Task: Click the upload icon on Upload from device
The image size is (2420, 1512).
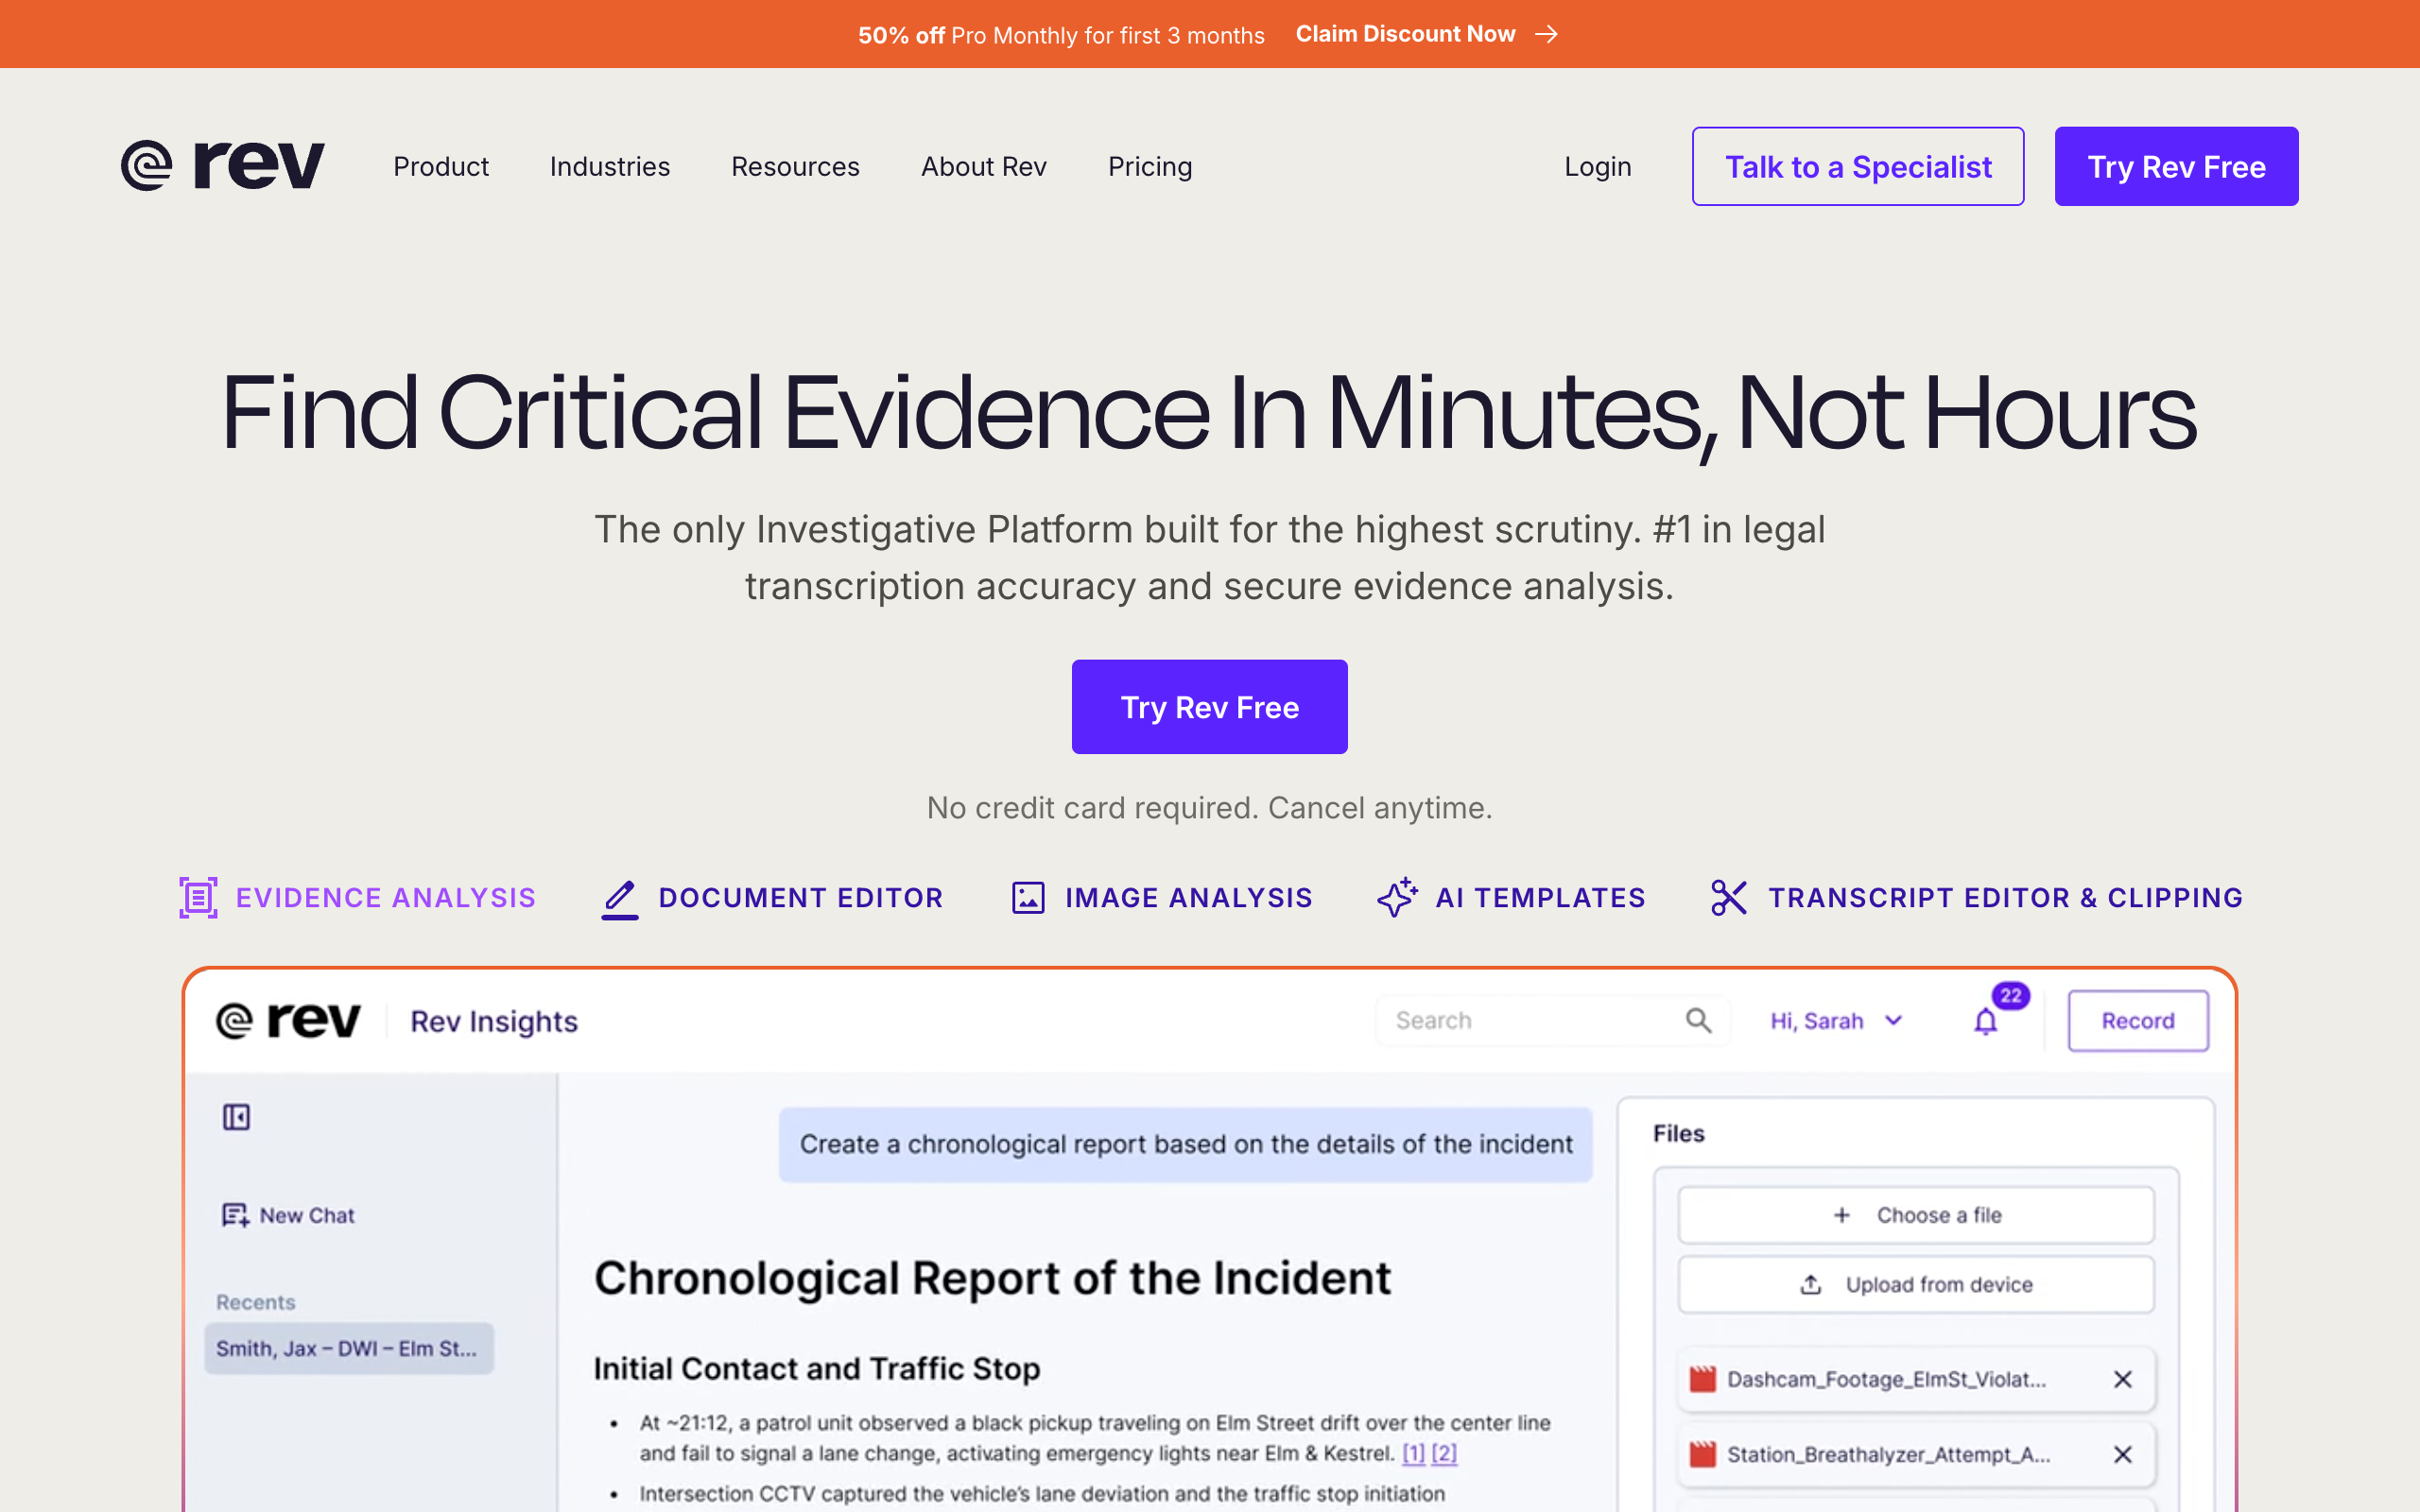Action: pos(1811,1285)
